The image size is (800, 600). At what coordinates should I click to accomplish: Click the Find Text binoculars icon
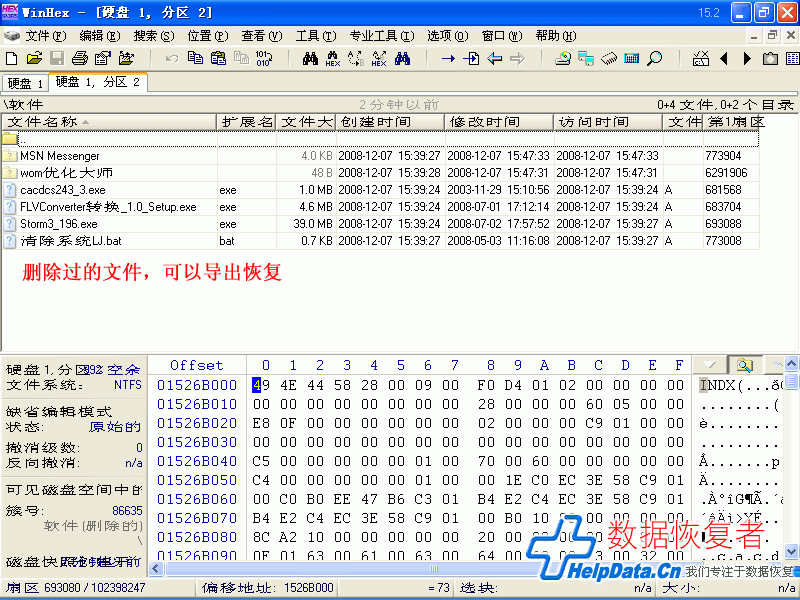point(310,58)
